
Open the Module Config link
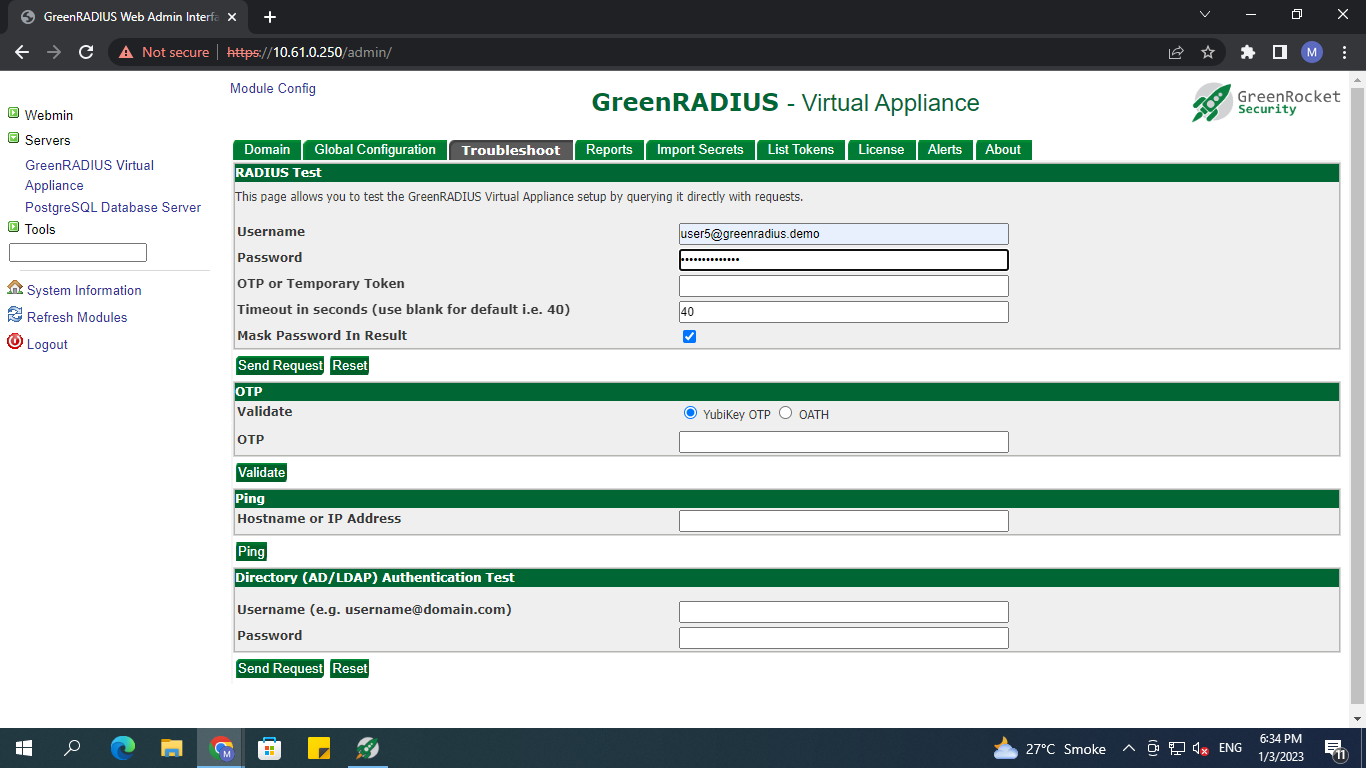click(273, 88)
